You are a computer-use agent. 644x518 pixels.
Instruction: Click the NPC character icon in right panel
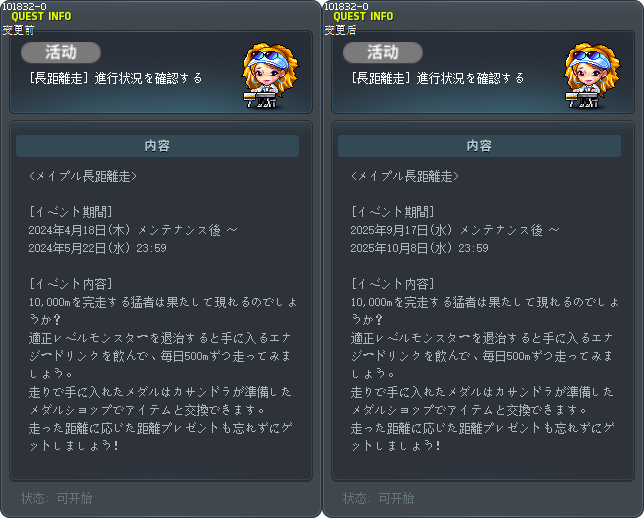[592, 76]
